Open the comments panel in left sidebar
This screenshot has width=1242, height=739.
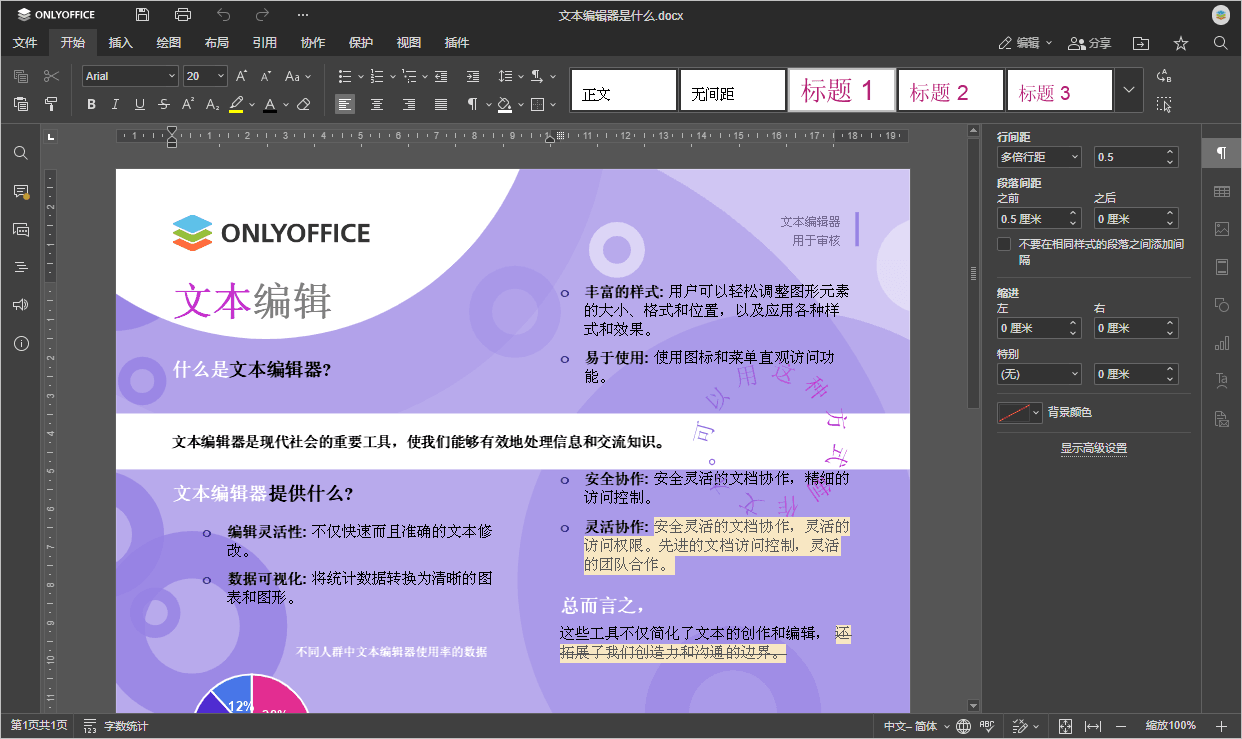click(20, 190)
